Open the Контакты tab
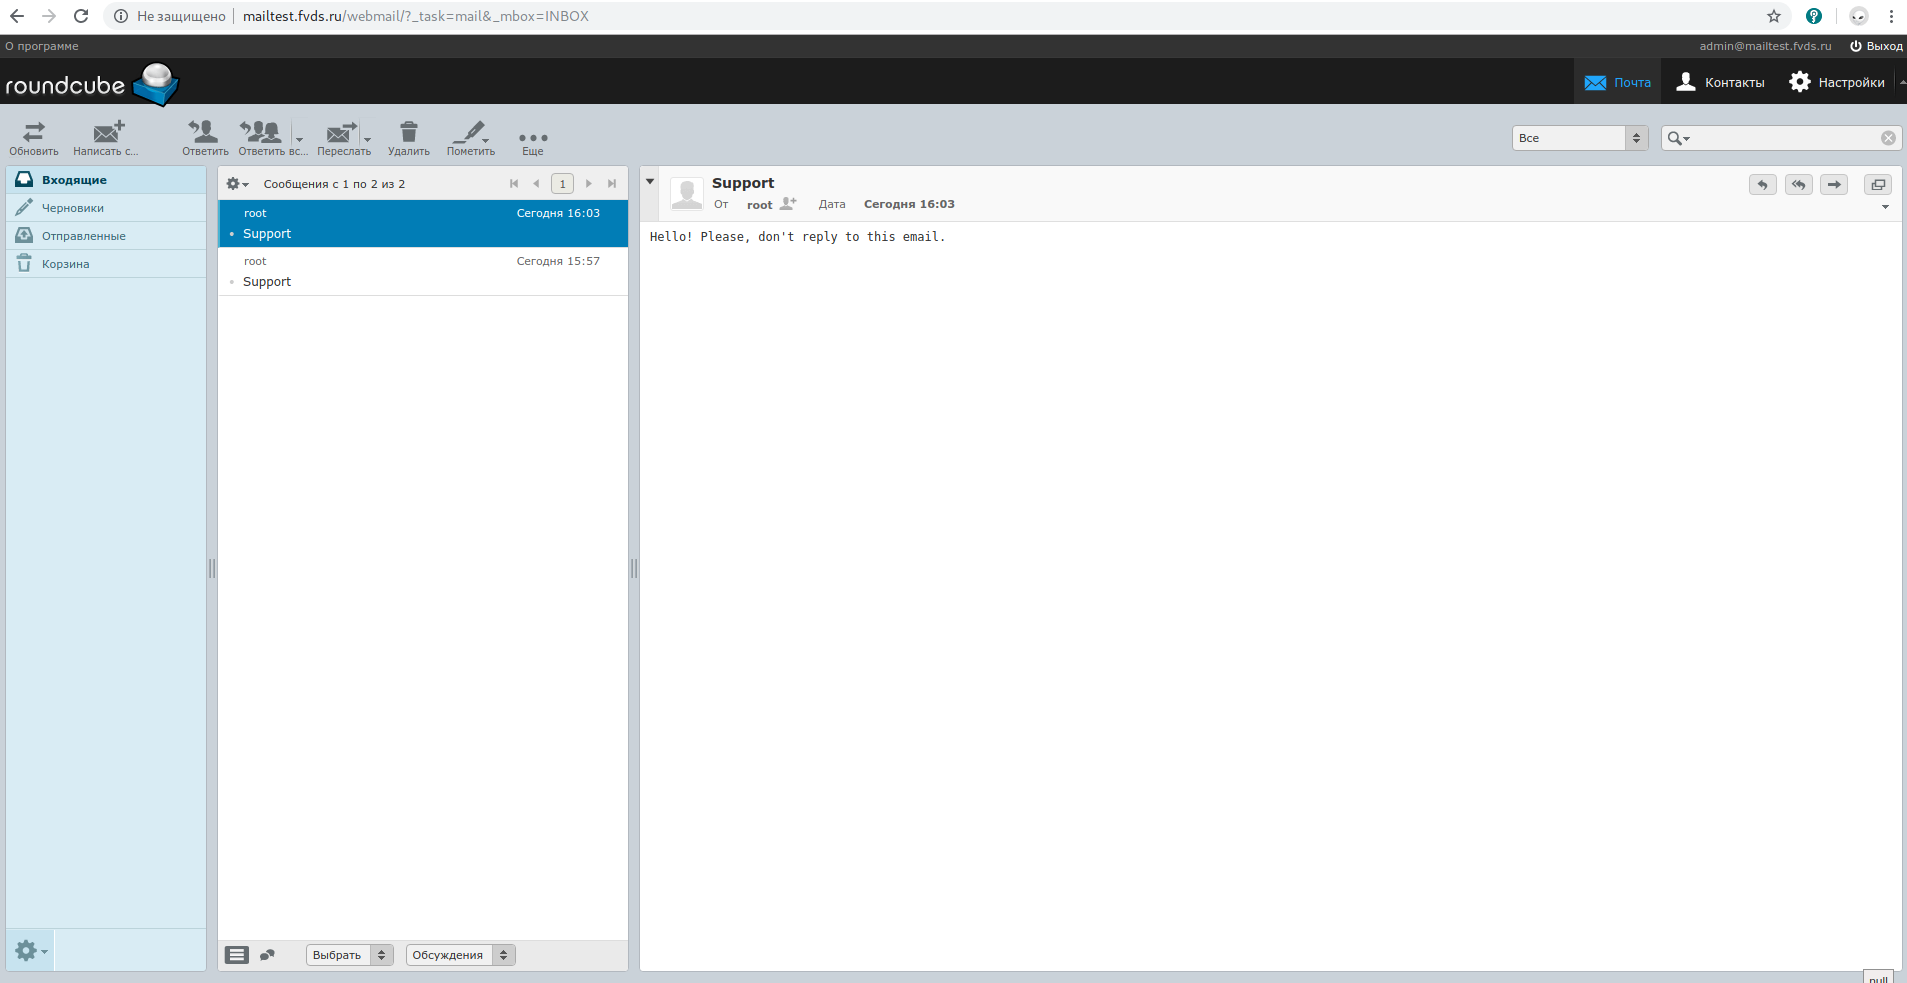The image size is (1907, 983). coord(1721,82)
